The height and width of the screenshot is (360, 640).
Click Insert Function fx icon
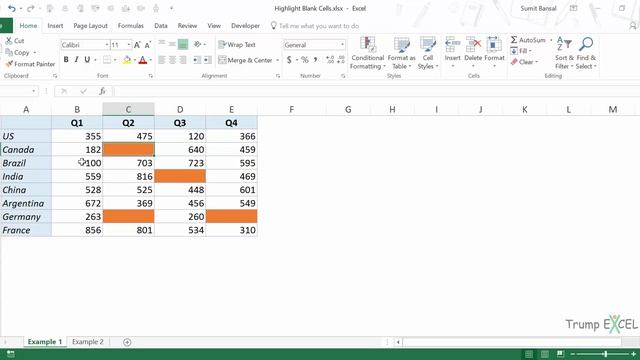(102, 91)
